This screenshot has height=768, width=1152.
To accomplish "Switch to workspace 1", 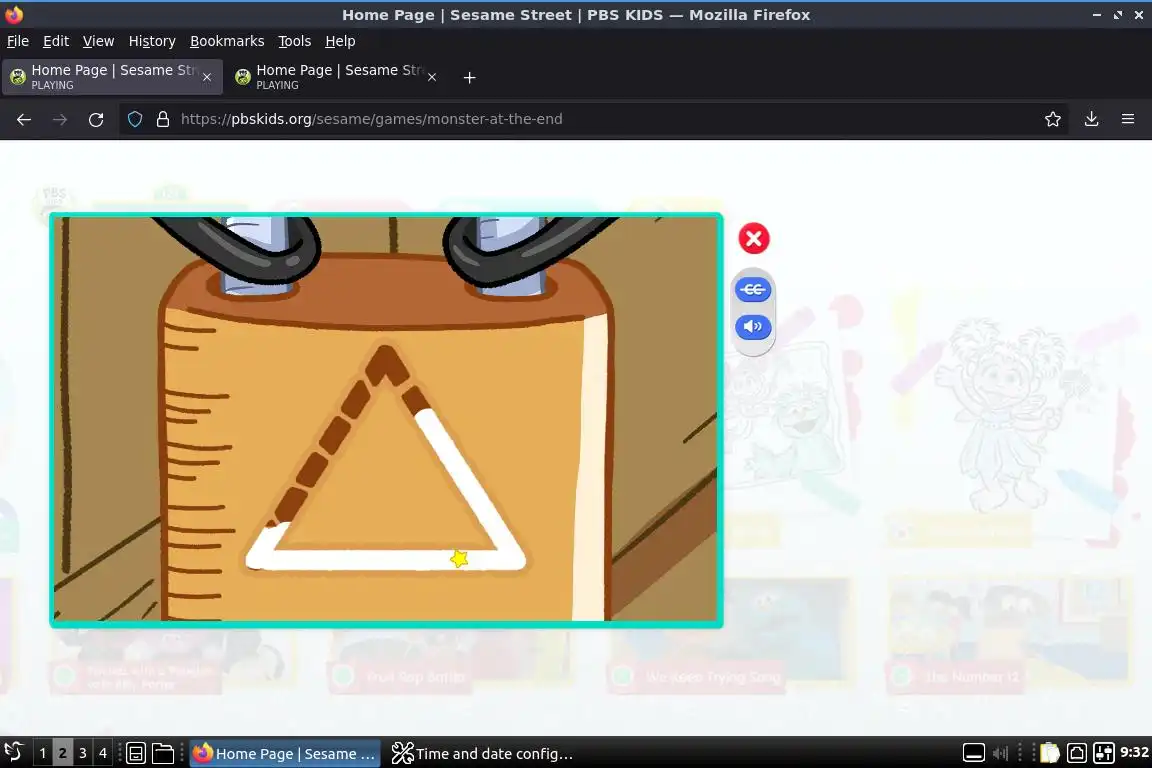I will [x=43, y=753].
